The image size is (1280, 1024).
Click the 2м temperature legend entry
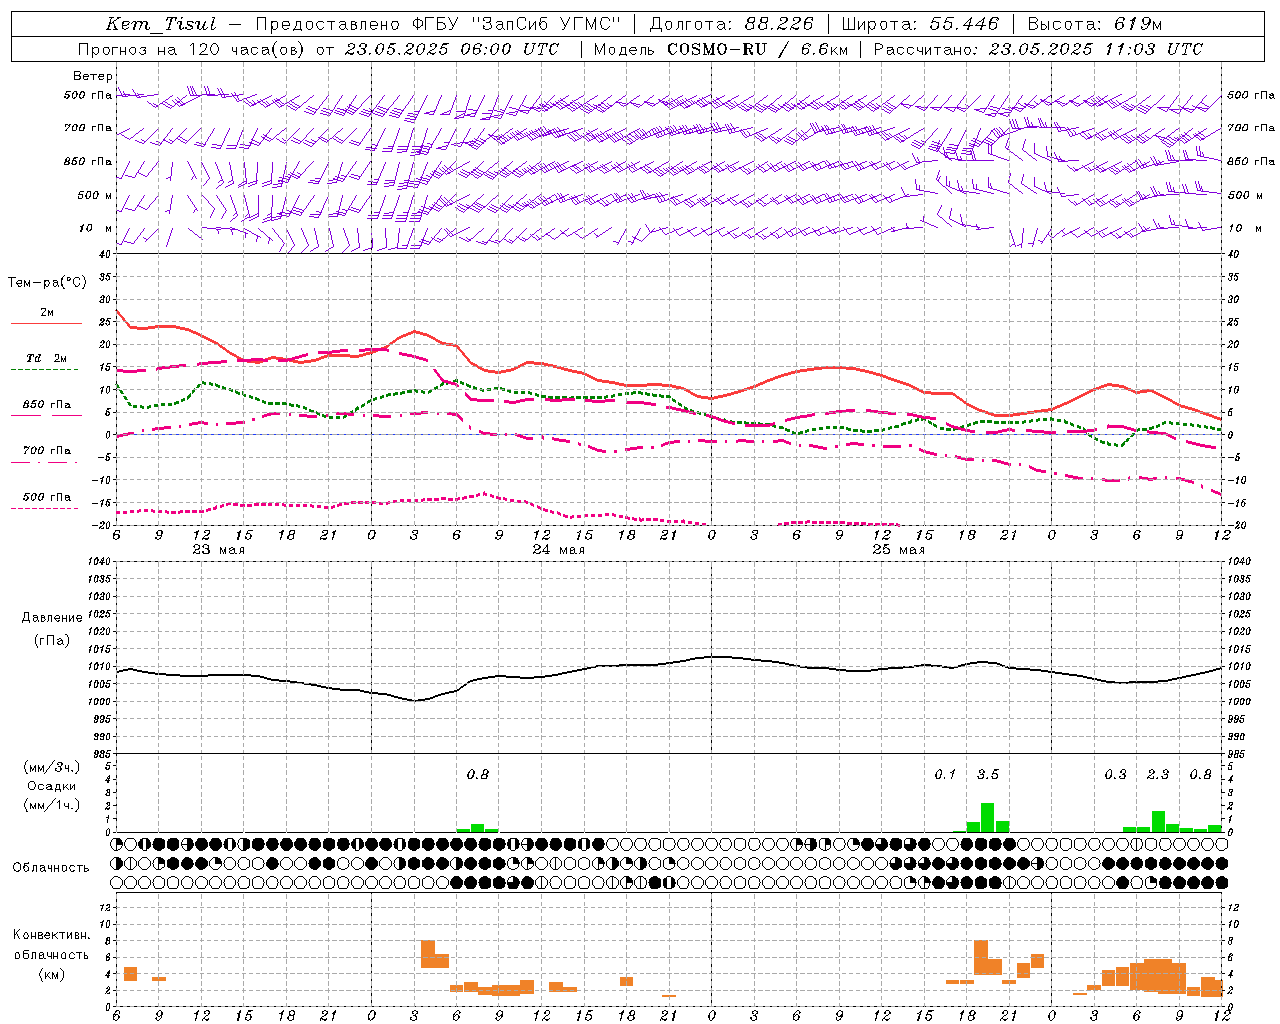point(47,313)
